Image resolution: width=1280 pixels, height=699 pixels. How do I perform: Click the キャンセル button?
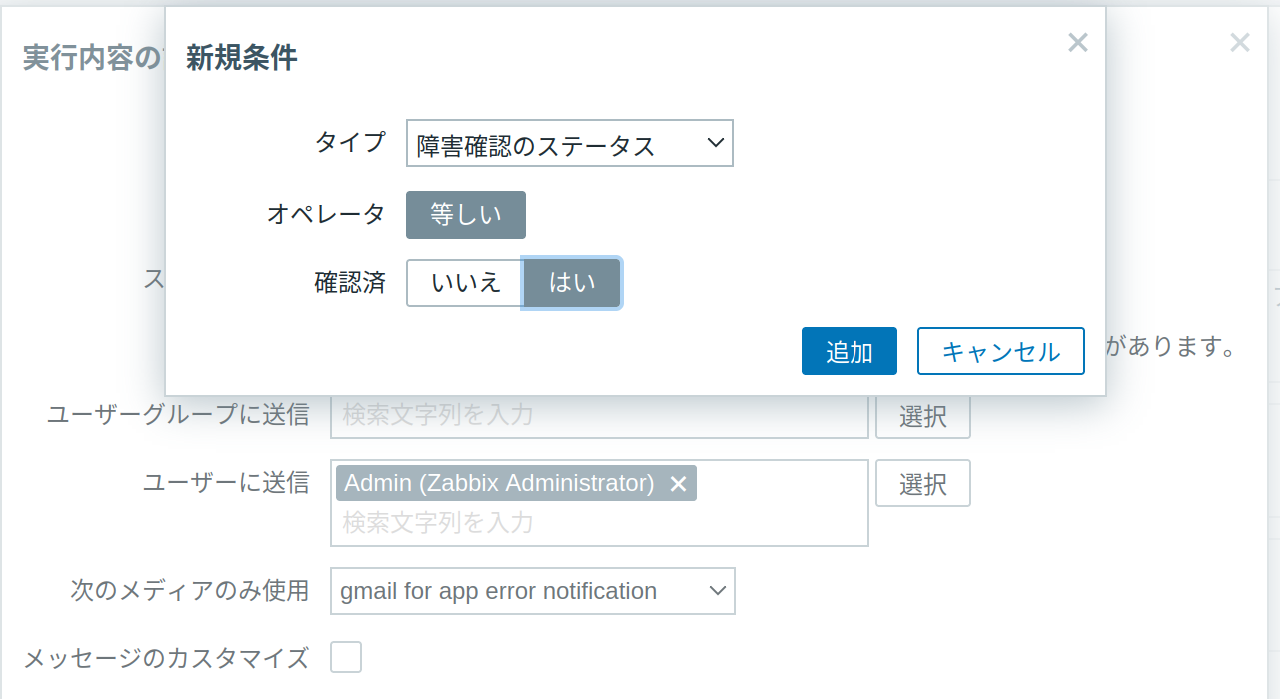[x=1000, y=351]
